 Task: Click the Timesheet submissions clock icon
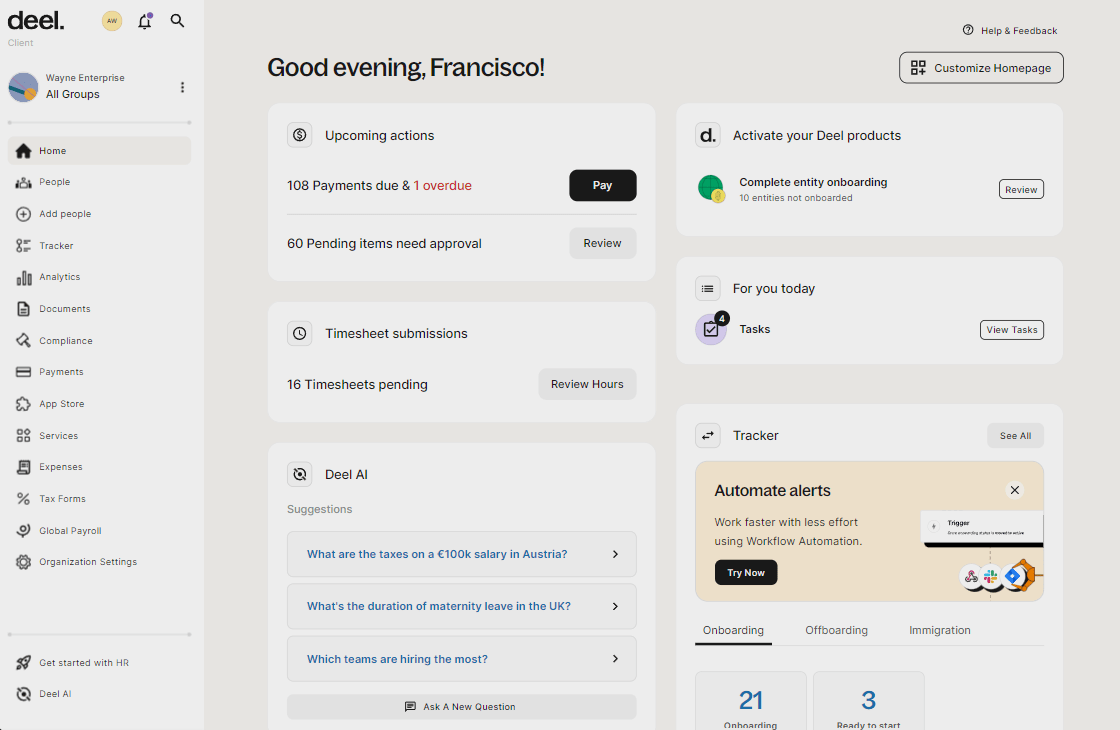(300, 334)
